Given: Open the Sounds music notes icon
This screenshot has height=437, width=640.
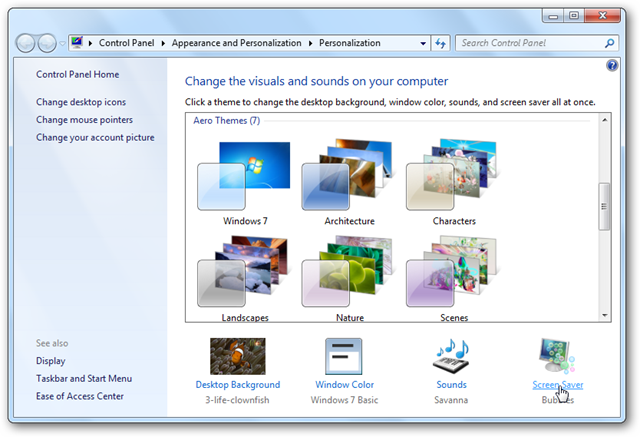Looking at the screenshot, I should (x=451, y=357).
